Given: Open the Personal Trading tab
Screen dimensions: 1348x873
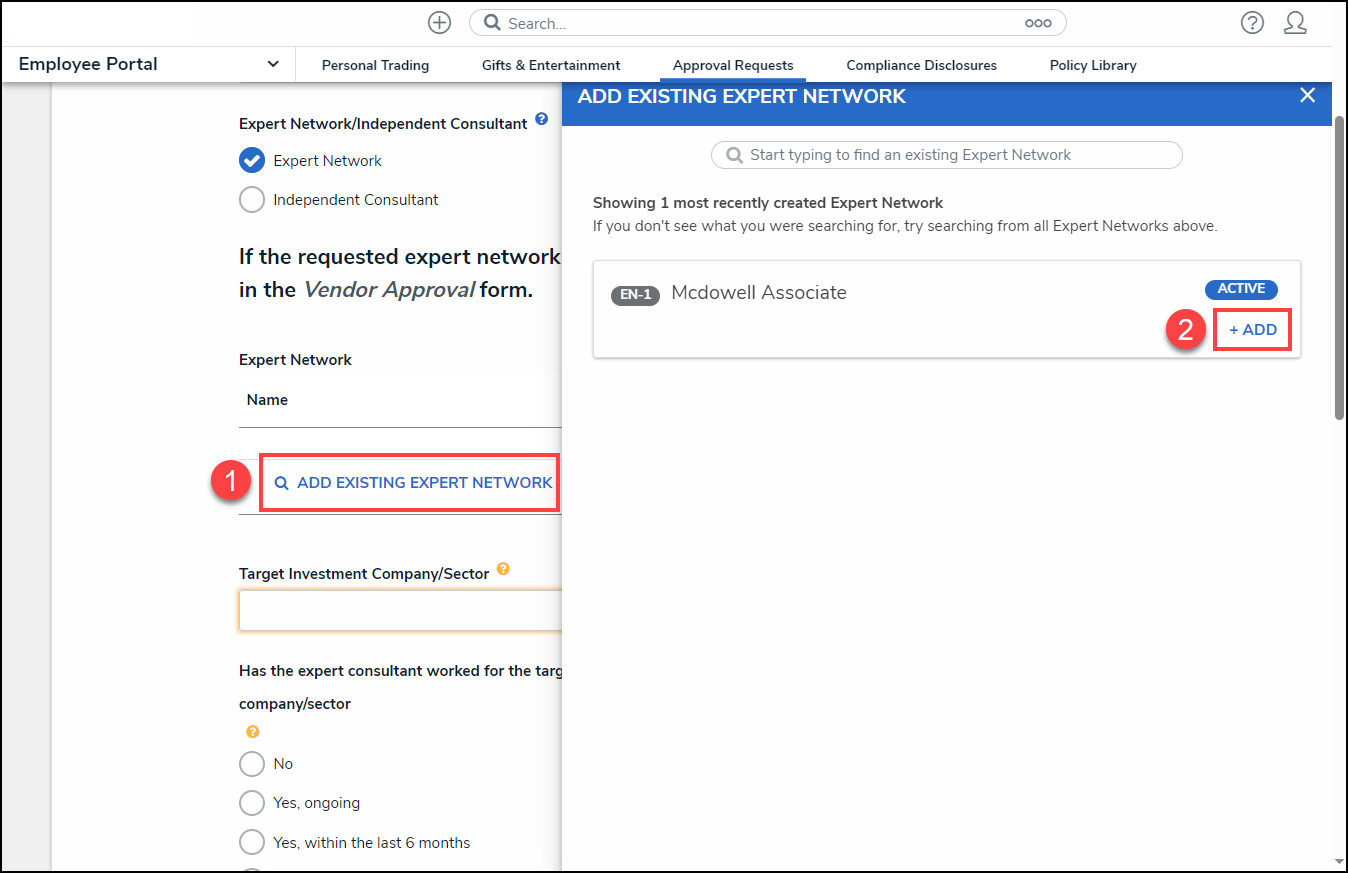Looking at the screenshot, I should [375, 65].
